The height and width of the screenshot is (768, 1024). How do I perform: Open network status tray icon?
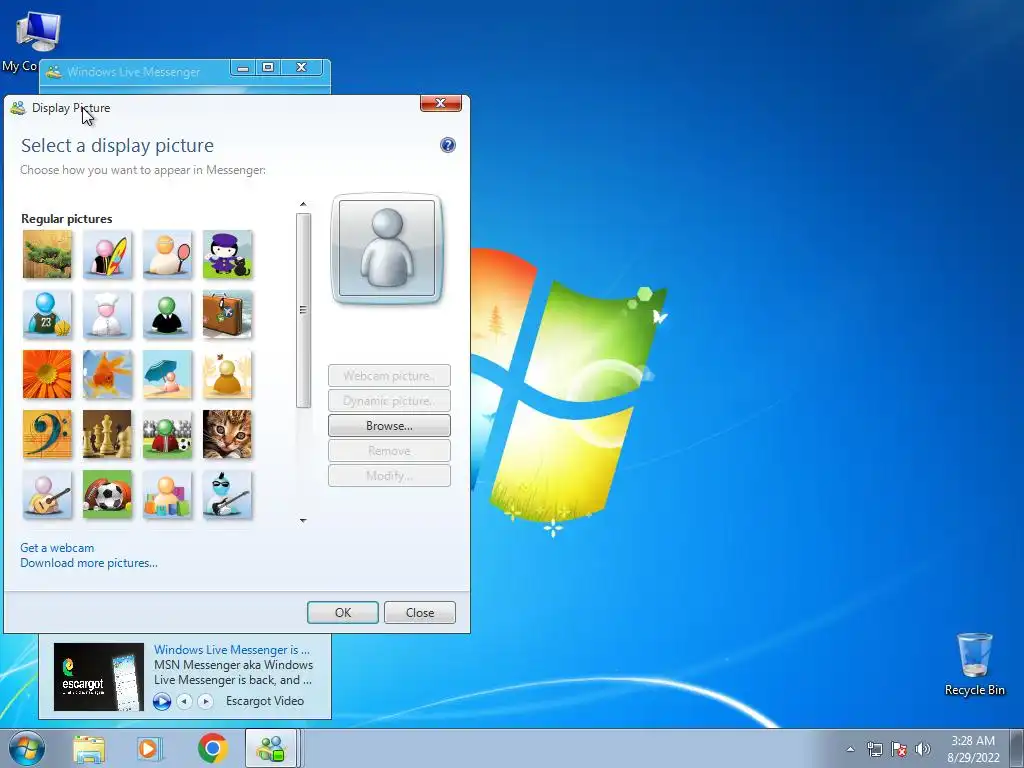874,749
